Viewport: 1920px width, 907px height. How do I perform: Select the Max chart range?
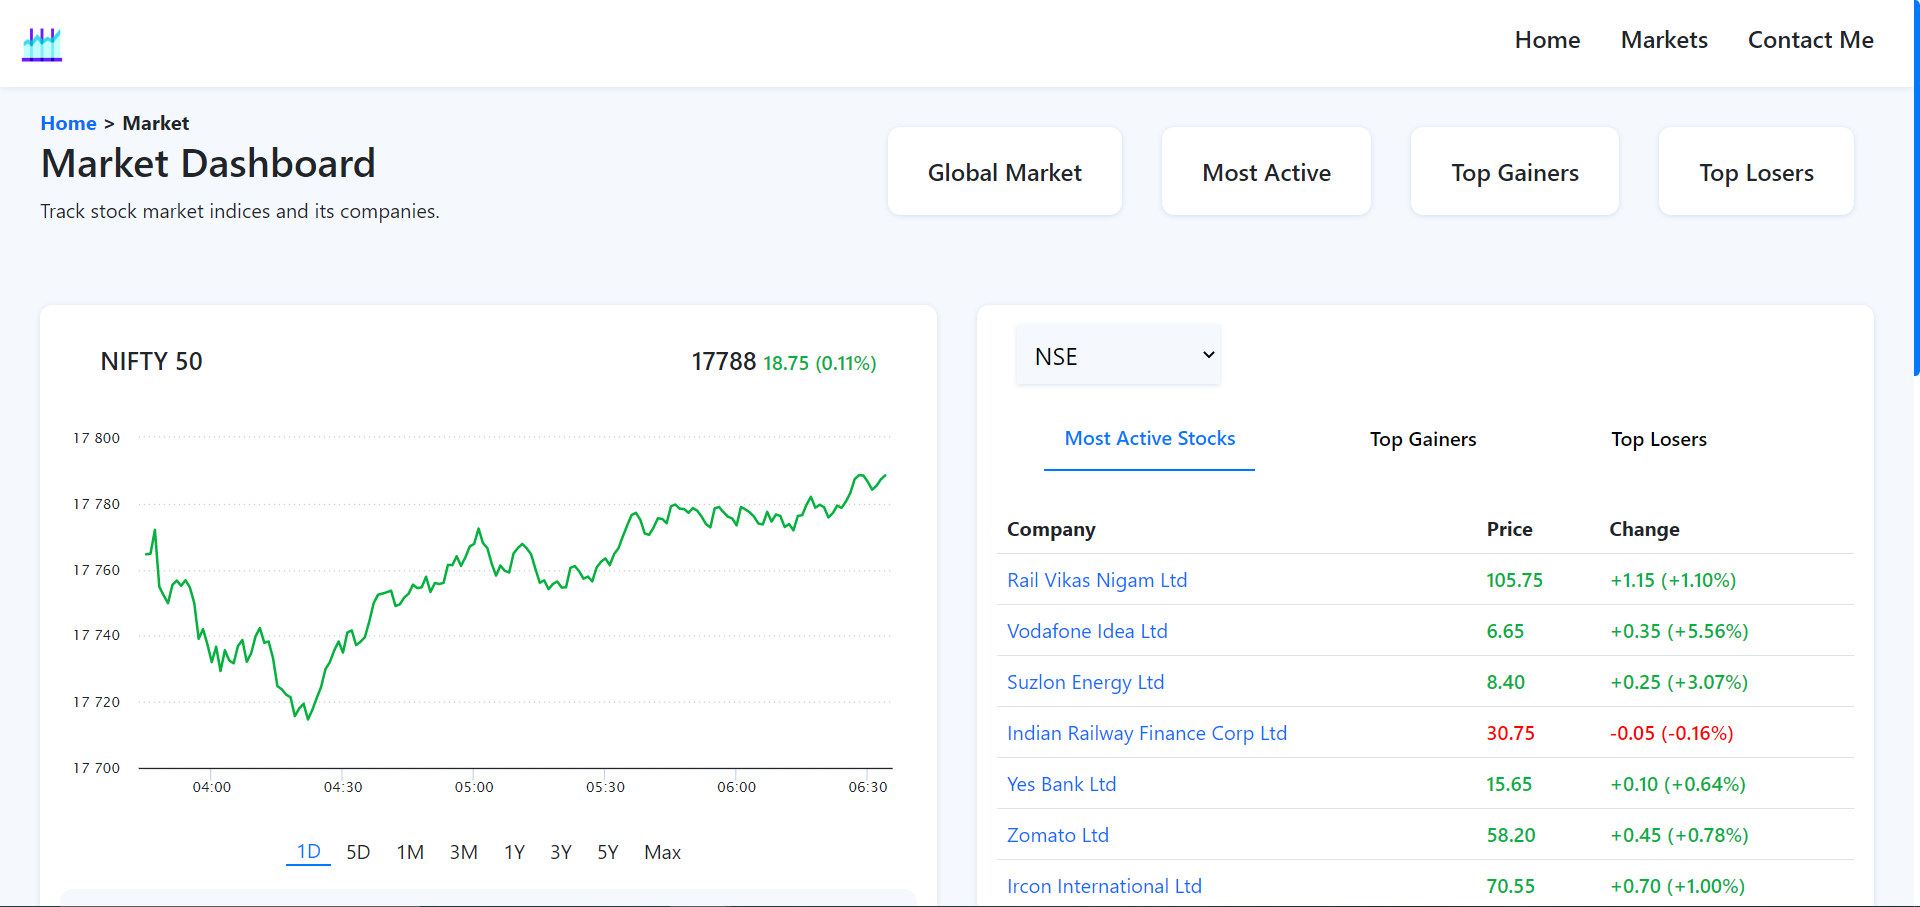click(662, 852)
